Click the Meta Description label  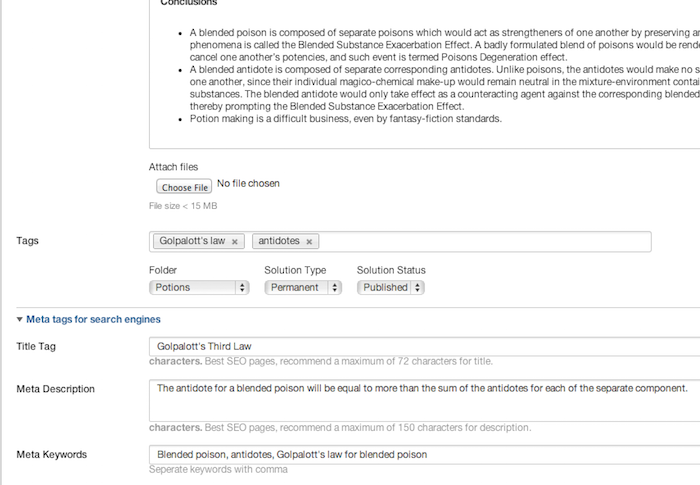56,389
